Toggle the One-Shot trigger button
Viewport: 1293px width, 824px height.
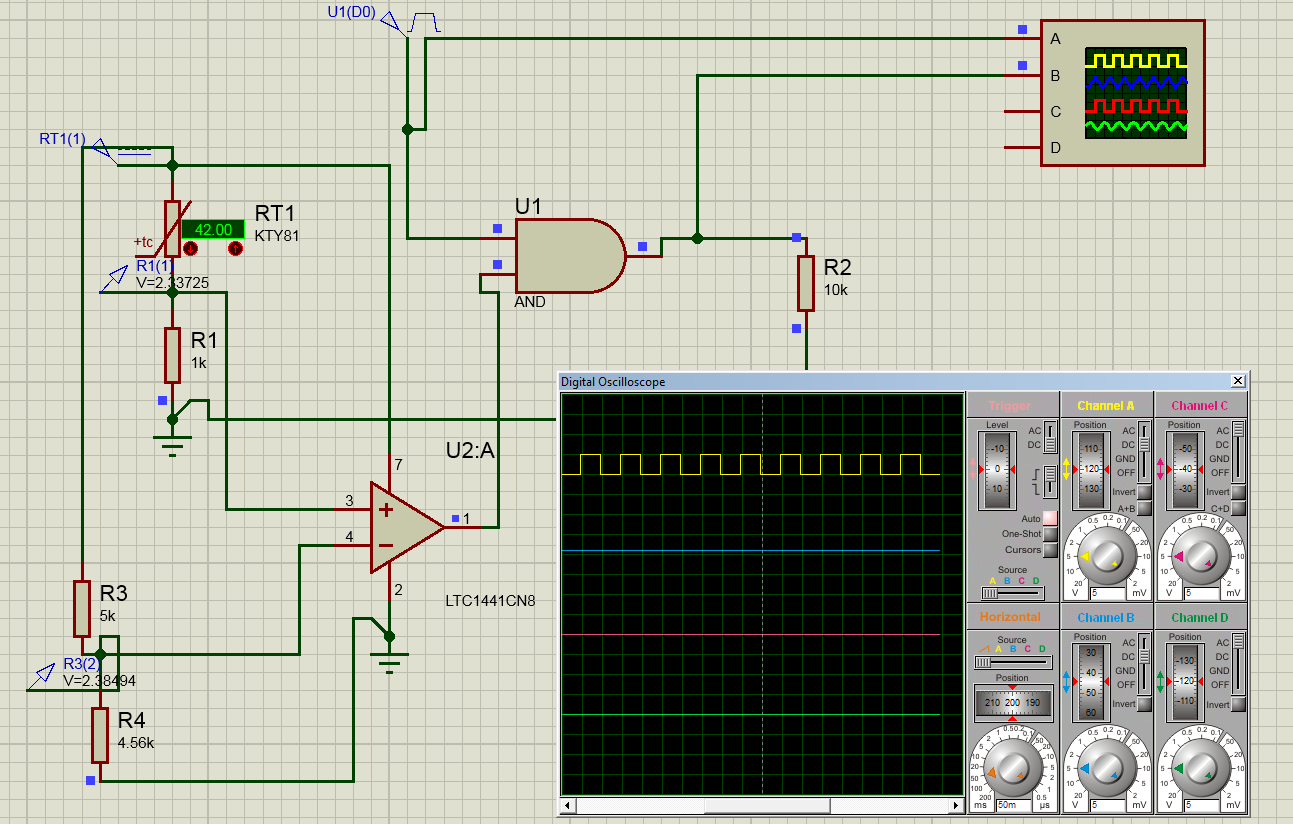click(x=1050, y=534)
